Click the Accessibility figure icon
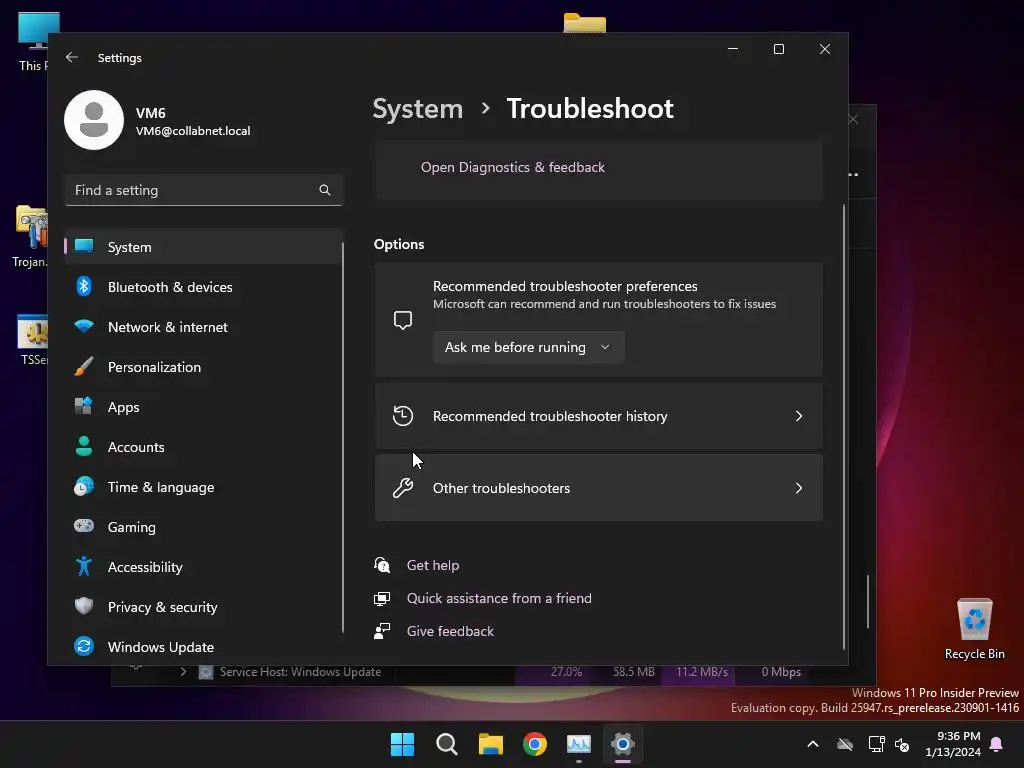 (x=84, y=566)
